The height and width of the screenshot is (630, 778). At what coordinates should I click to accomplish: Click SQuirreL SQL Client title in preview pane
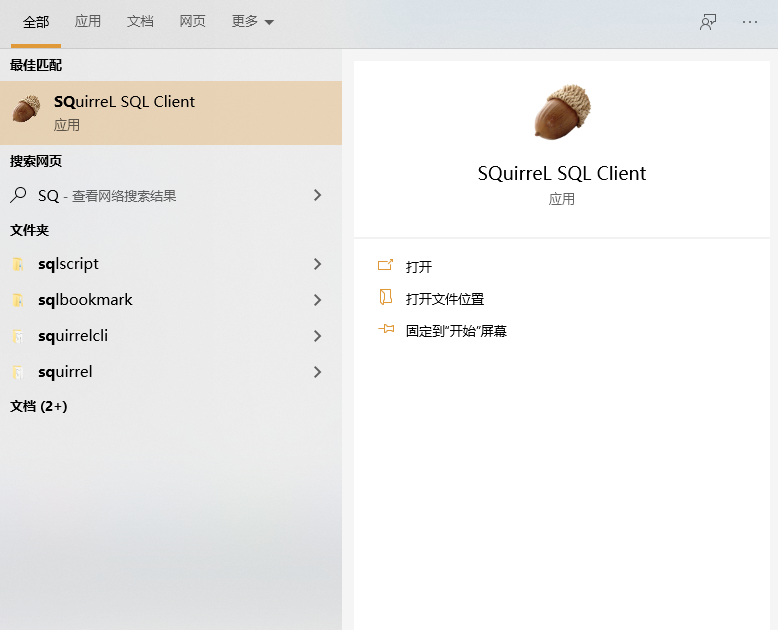click(x=562, y=174)
